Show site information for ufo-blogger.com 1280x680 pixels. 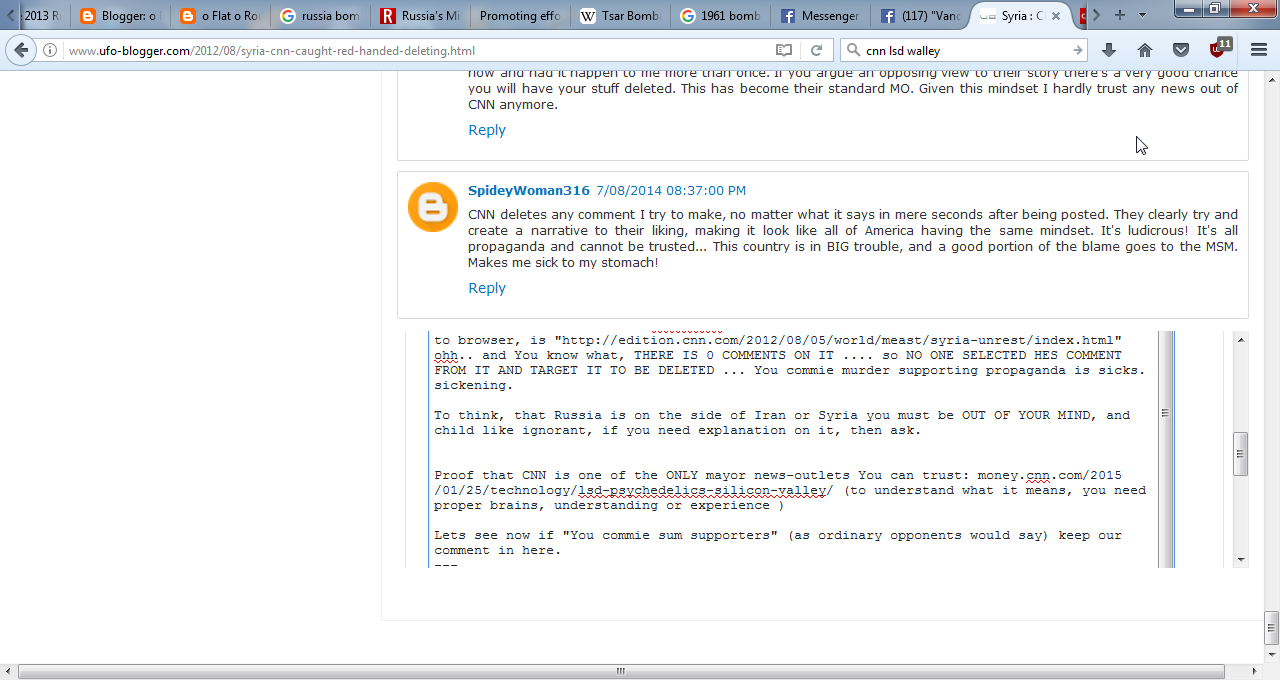[51, 50]
